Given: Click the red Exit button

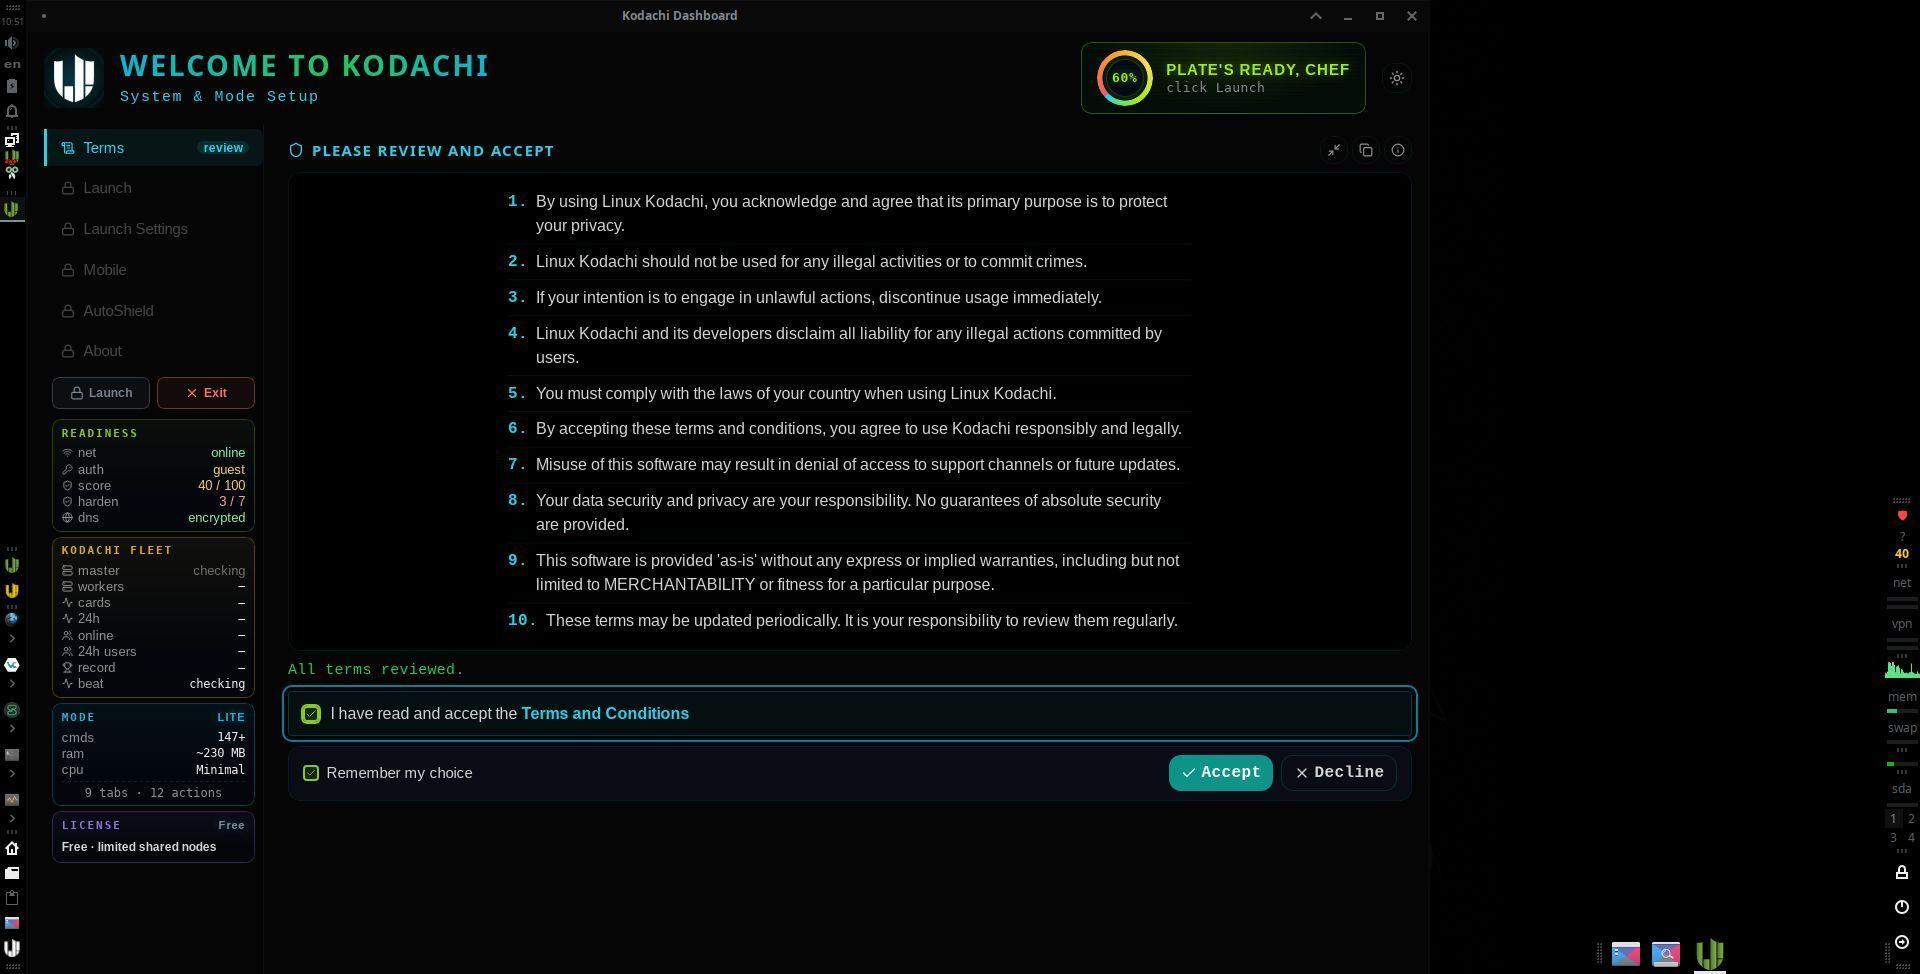Looking at the screenshot, I should point(206,393).
